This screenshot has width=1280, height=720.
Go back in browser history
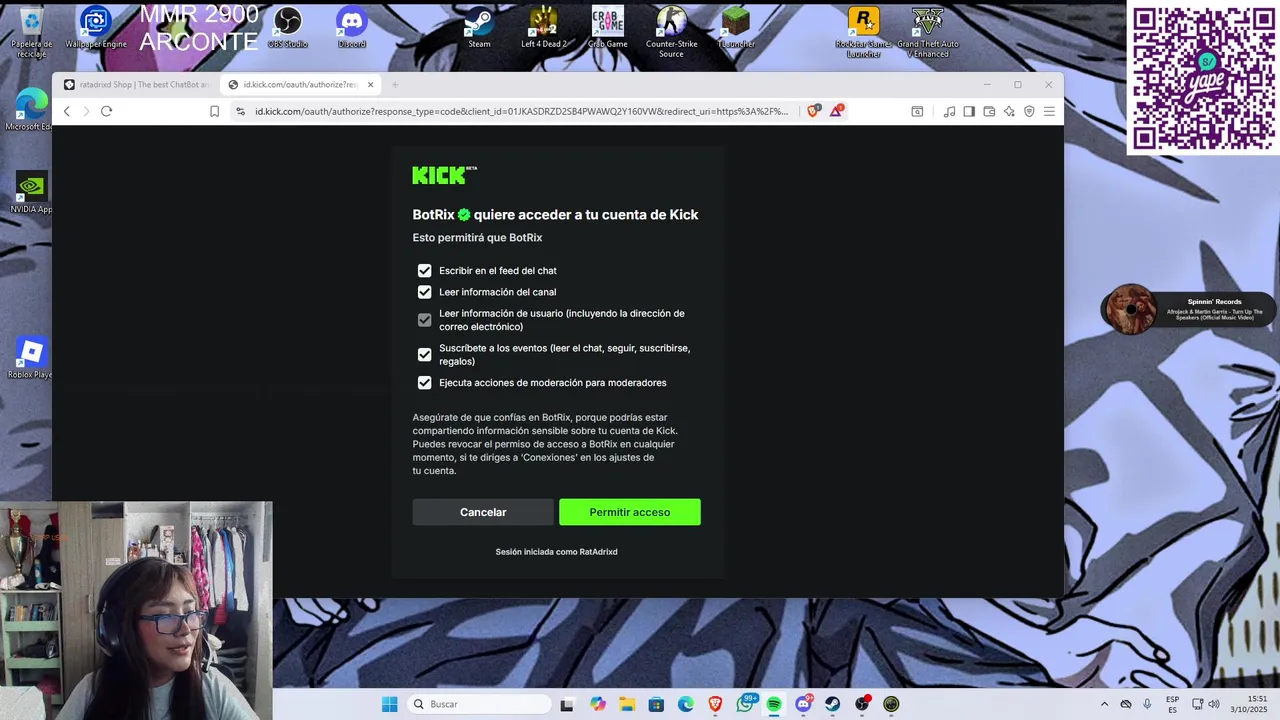click(67, 111)
